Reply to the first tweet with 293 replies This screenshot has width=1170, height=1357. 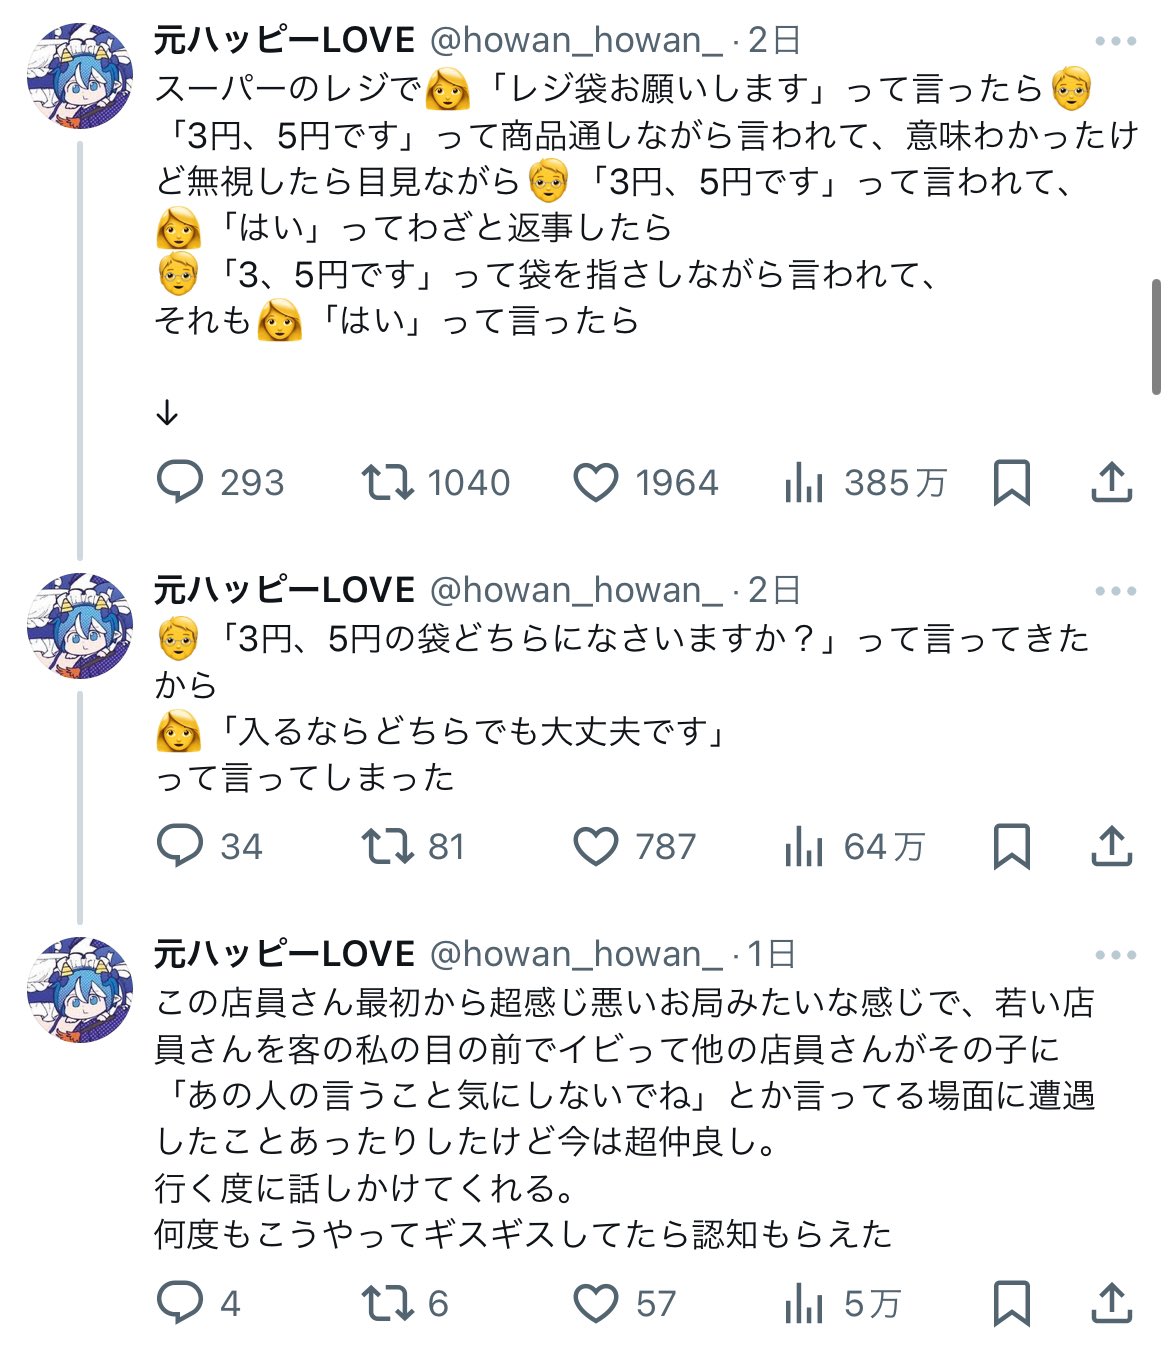[181, 483]
